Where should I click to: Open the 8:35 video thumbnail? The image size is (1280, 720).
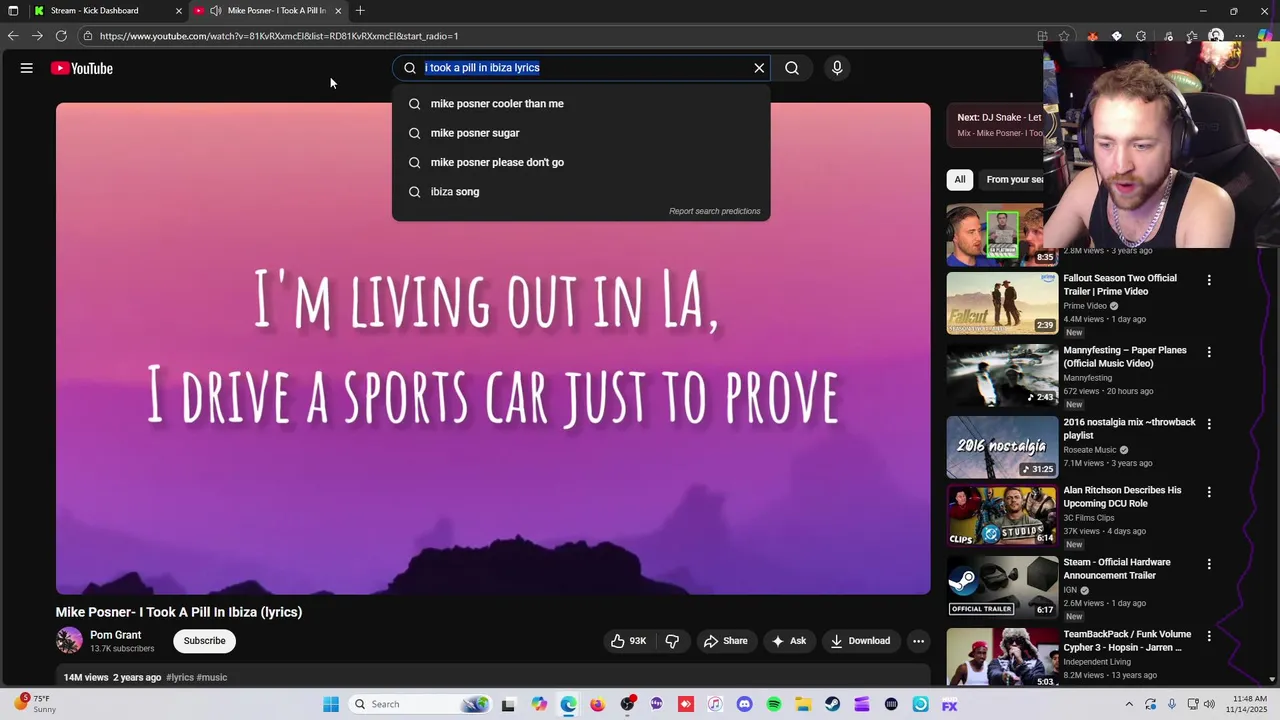pyautogui.click(x=995, y=235)
